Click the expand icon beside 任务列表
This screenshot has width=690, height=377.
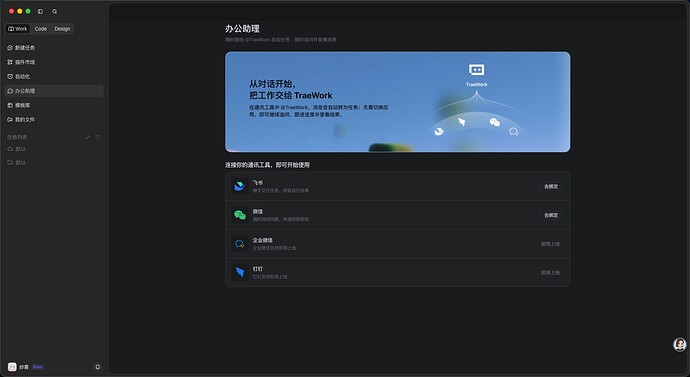click(x=88, y=137)
